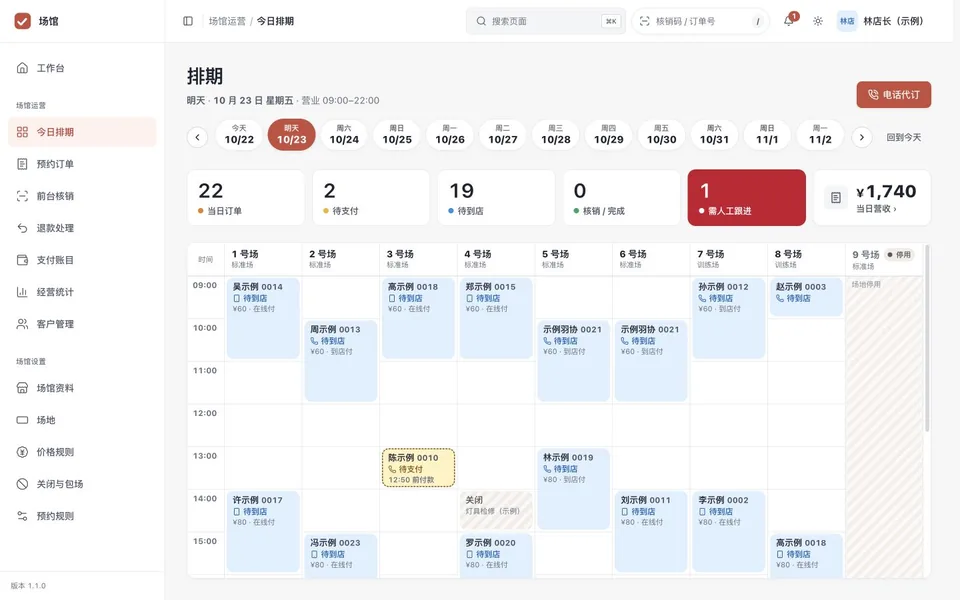Filter by 核销 / 完成 card
Viewport: 960px width, 600px height.
pyautogui.click(x=621, y=197)
